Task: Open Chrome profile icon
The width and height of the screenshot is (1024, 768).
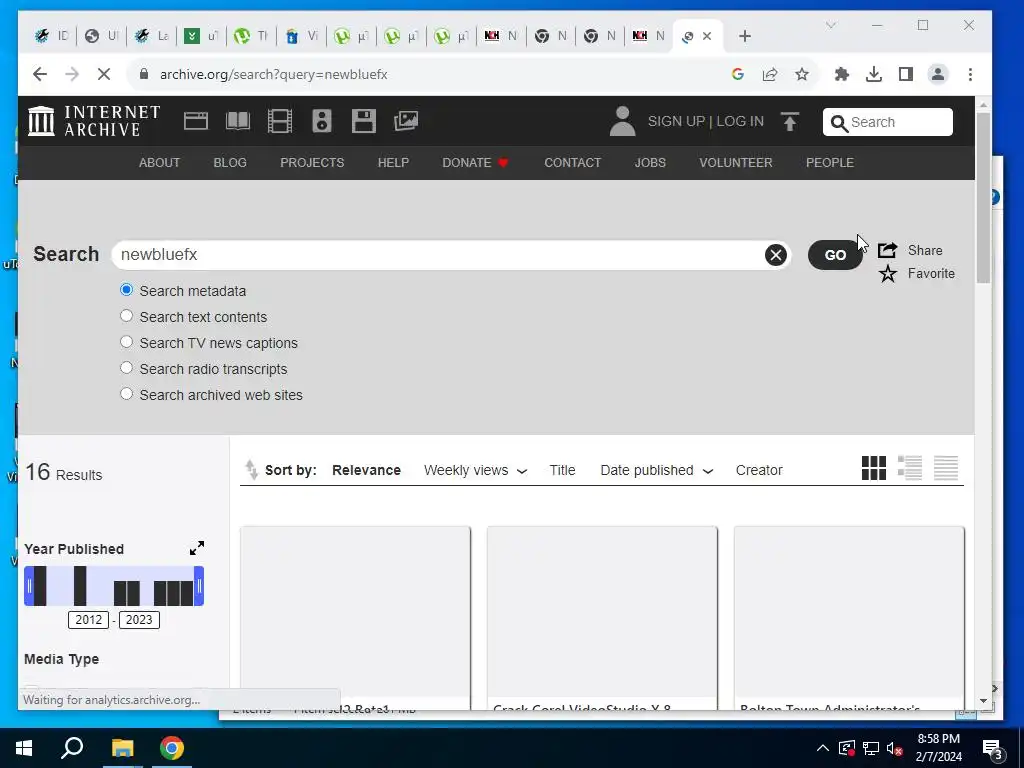Action: pyautogui.click(x=938, y=74)
